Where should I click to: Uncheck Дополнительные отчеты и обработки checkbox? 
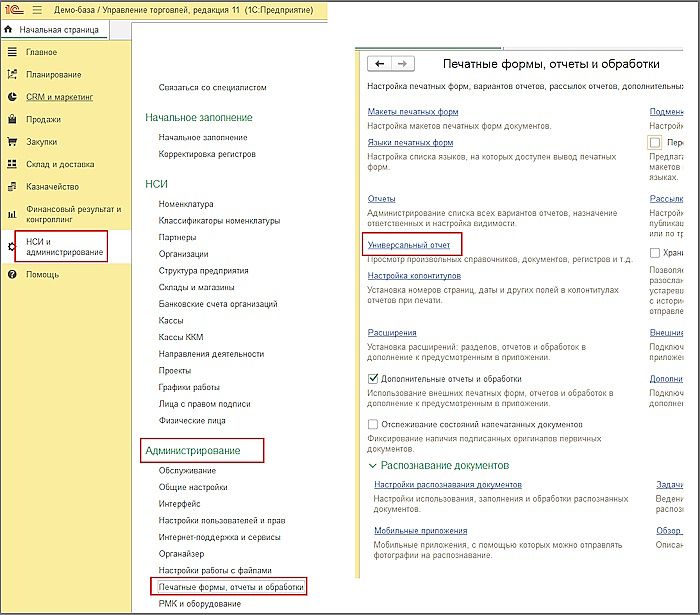[373, 378]
